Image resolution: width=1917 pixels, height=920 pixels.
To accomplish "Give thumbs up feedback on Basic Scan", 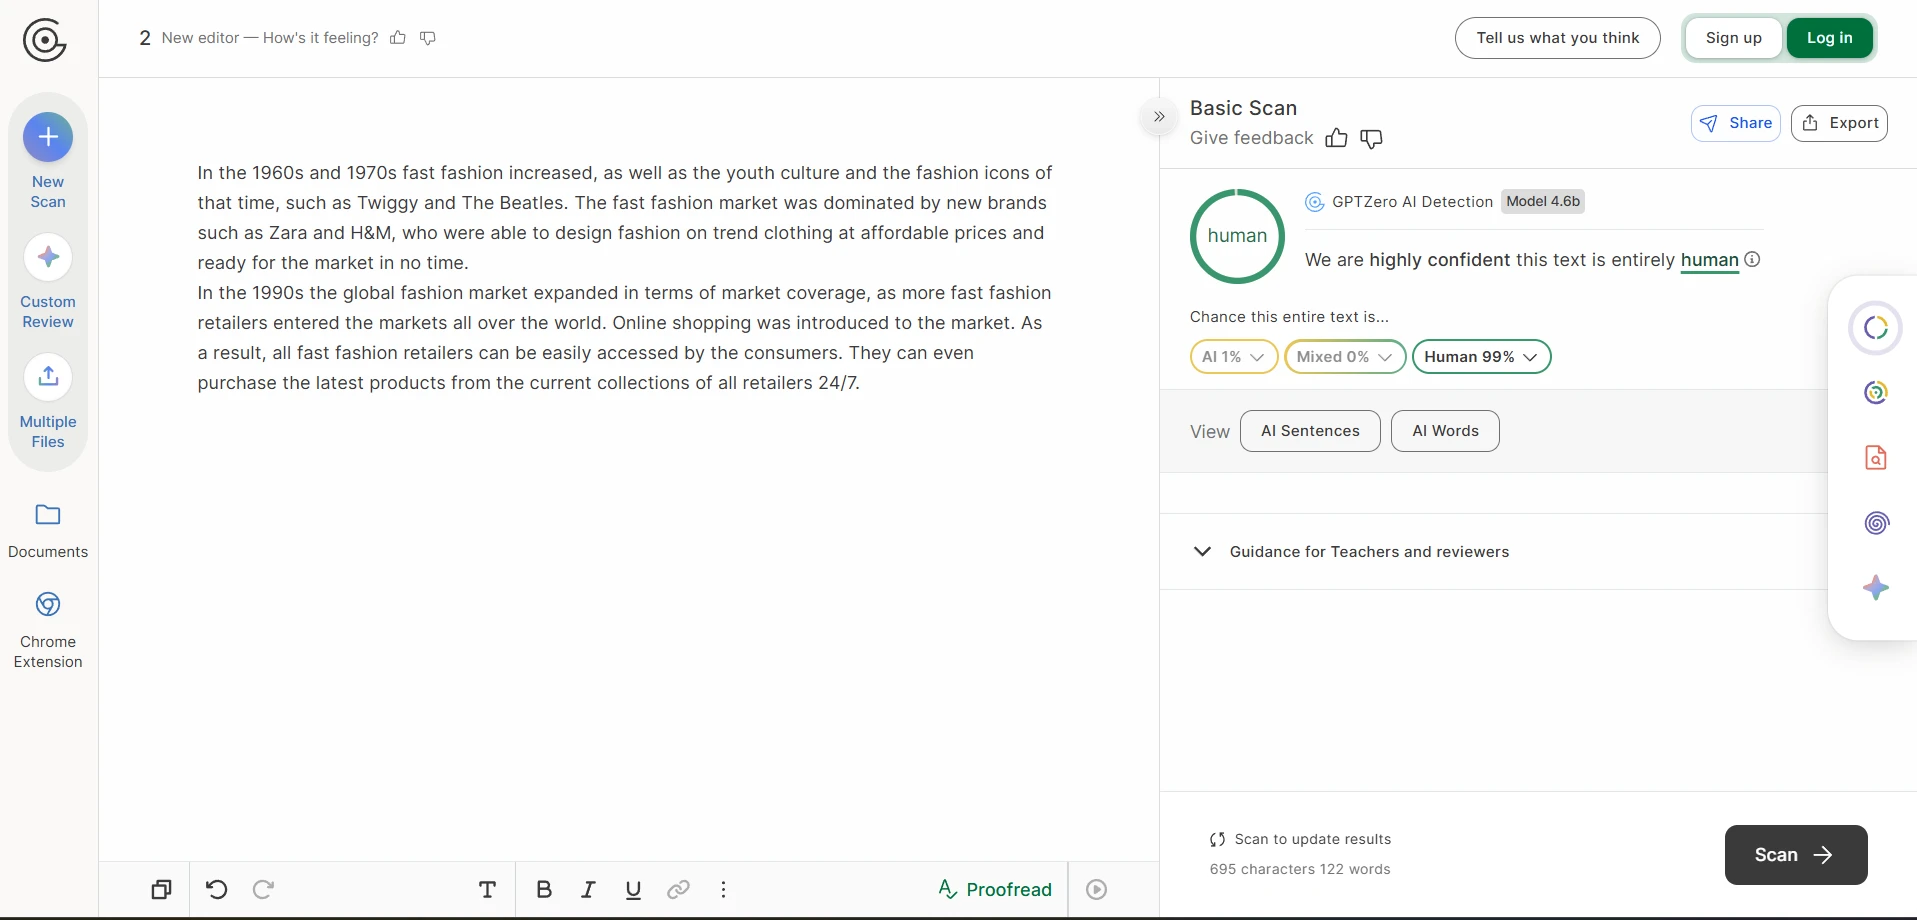I will click(x=1336, y=138).
